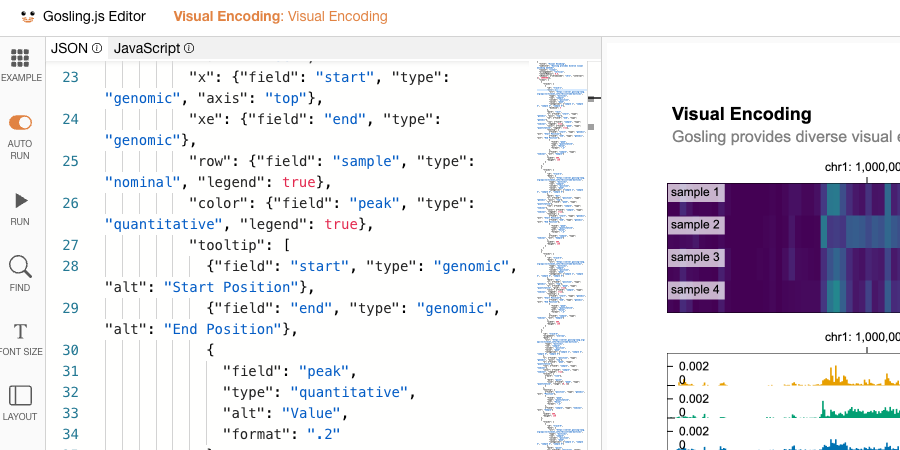Click the info icon beside JavaScript
900x450 pixels.
pyautogui.click(x=189, y=48)
